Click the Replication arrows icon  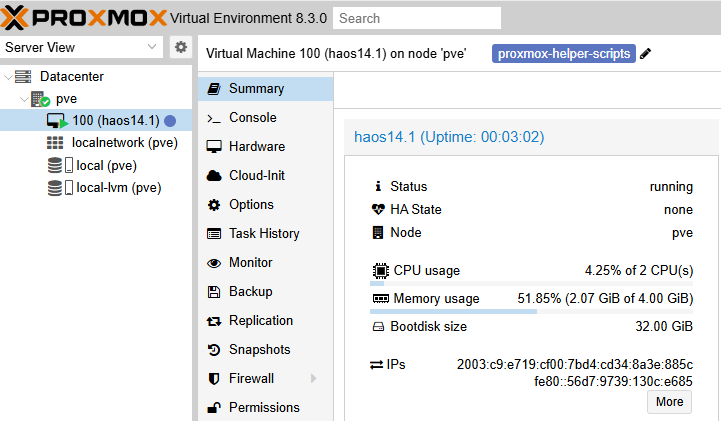(x=214, y=321)
